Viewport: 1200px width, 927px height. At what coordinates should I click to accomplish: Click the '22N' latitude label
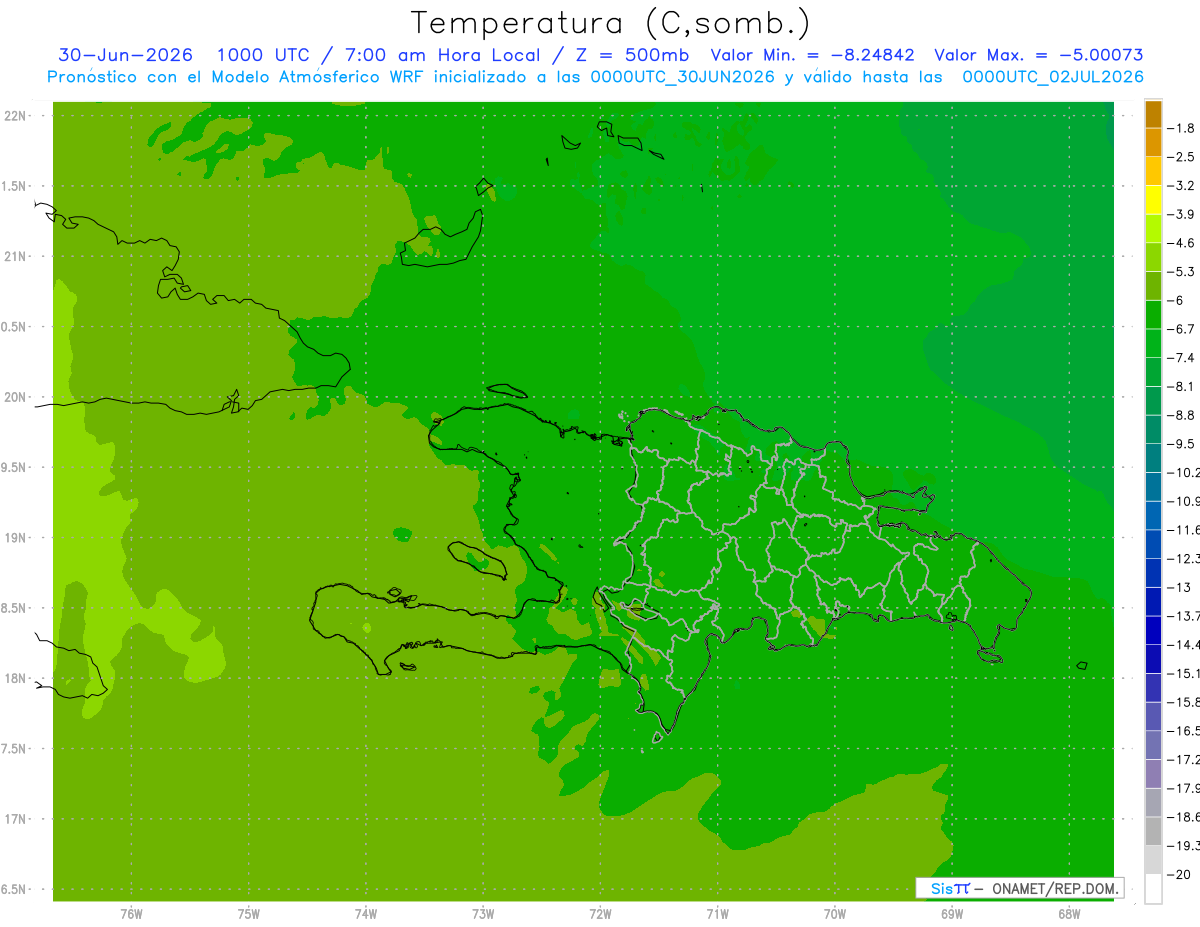(x=16, y=116)
